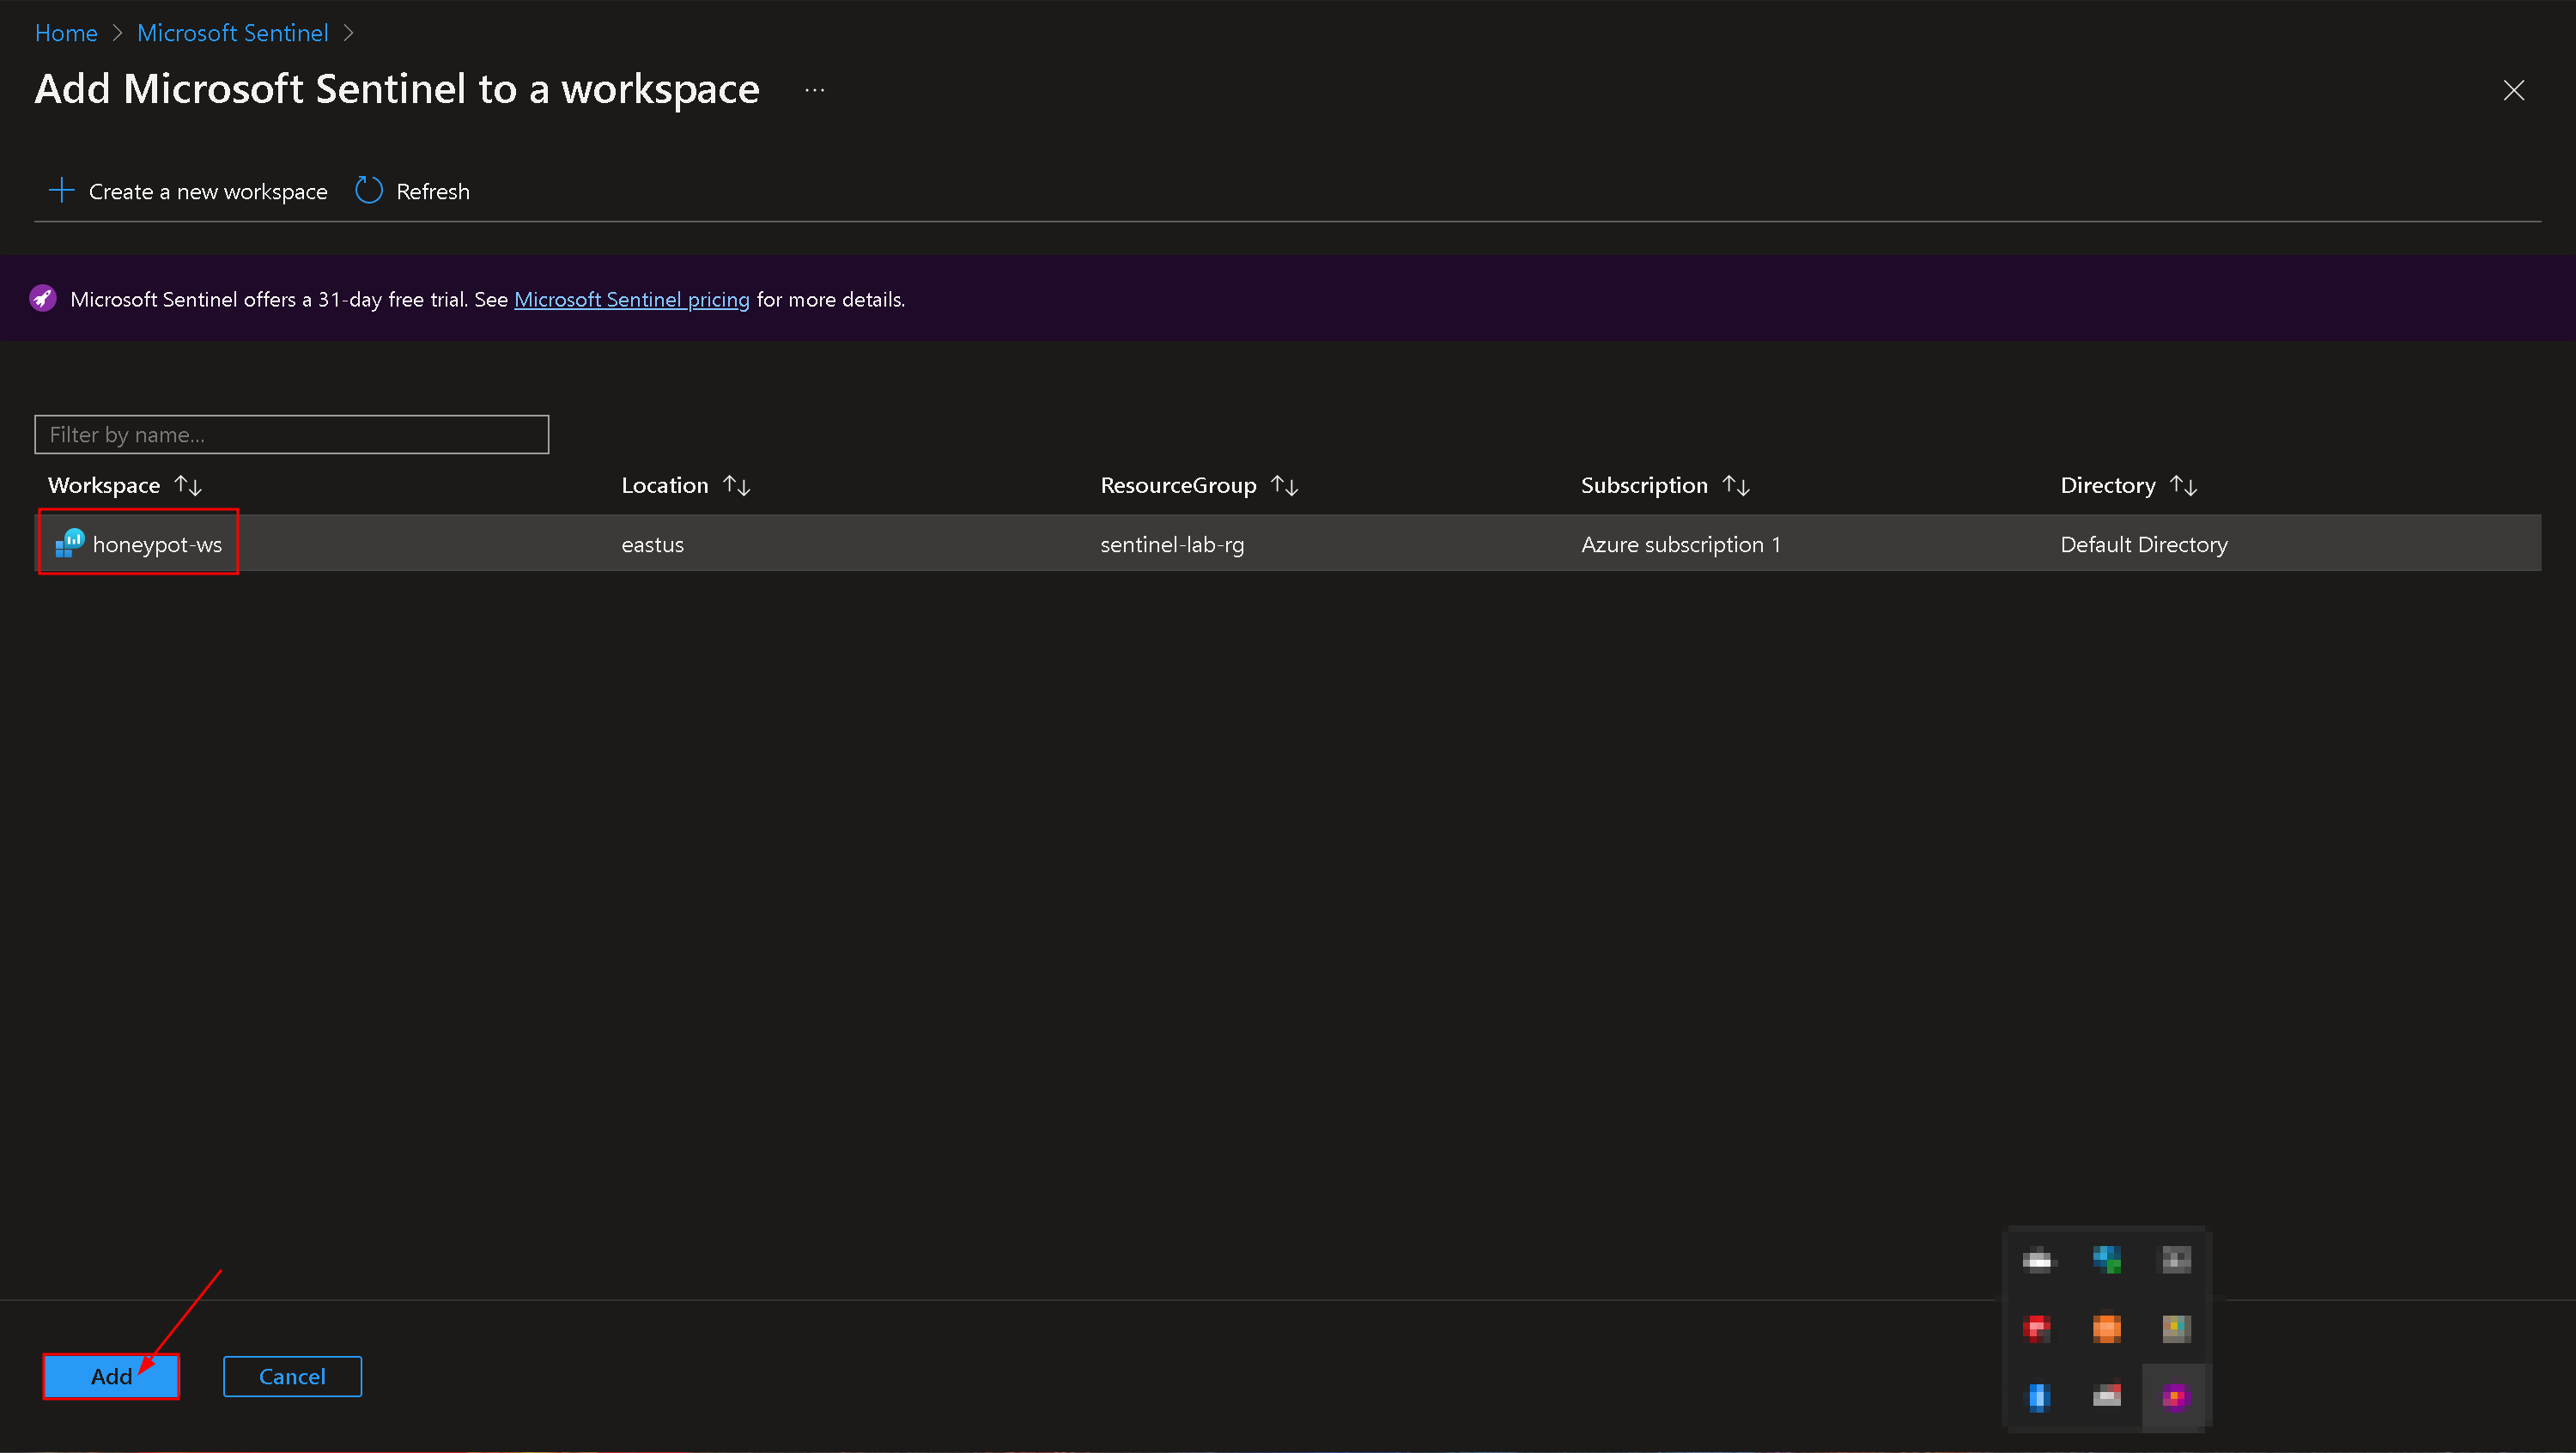Toggle sort order on the Workspace column
The width and height of the screenshot is (2576, 1453).
point(188,485)
